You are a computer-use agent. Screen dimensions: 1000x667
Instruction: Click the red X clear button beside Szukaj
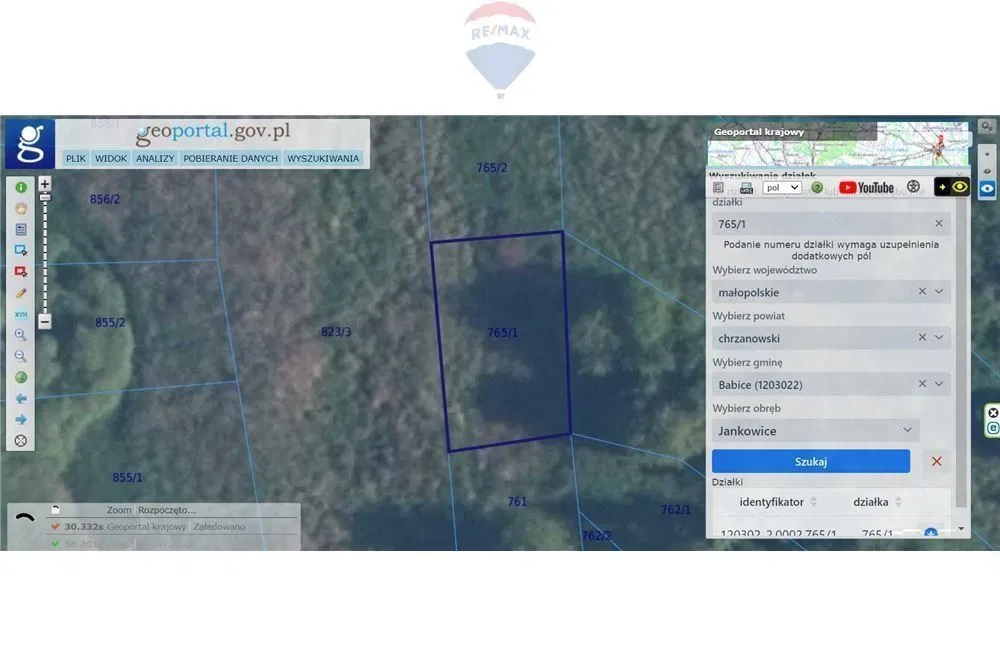pyautogui.click(x=937, y=461)
